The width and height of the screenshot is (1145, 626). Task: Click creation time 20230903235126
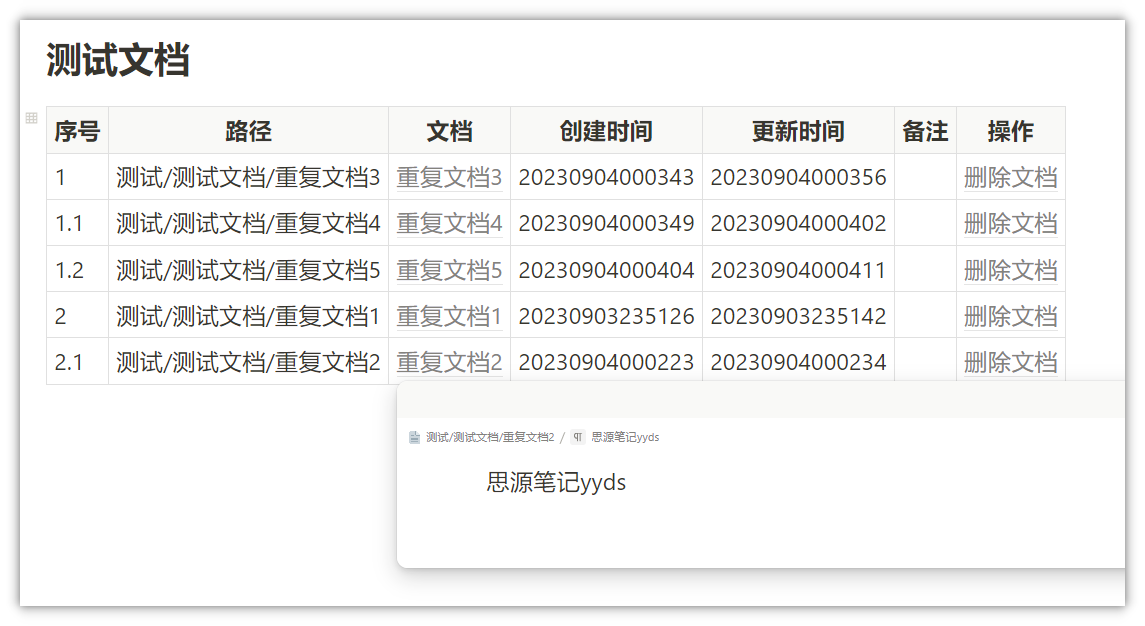click(606, 316)
